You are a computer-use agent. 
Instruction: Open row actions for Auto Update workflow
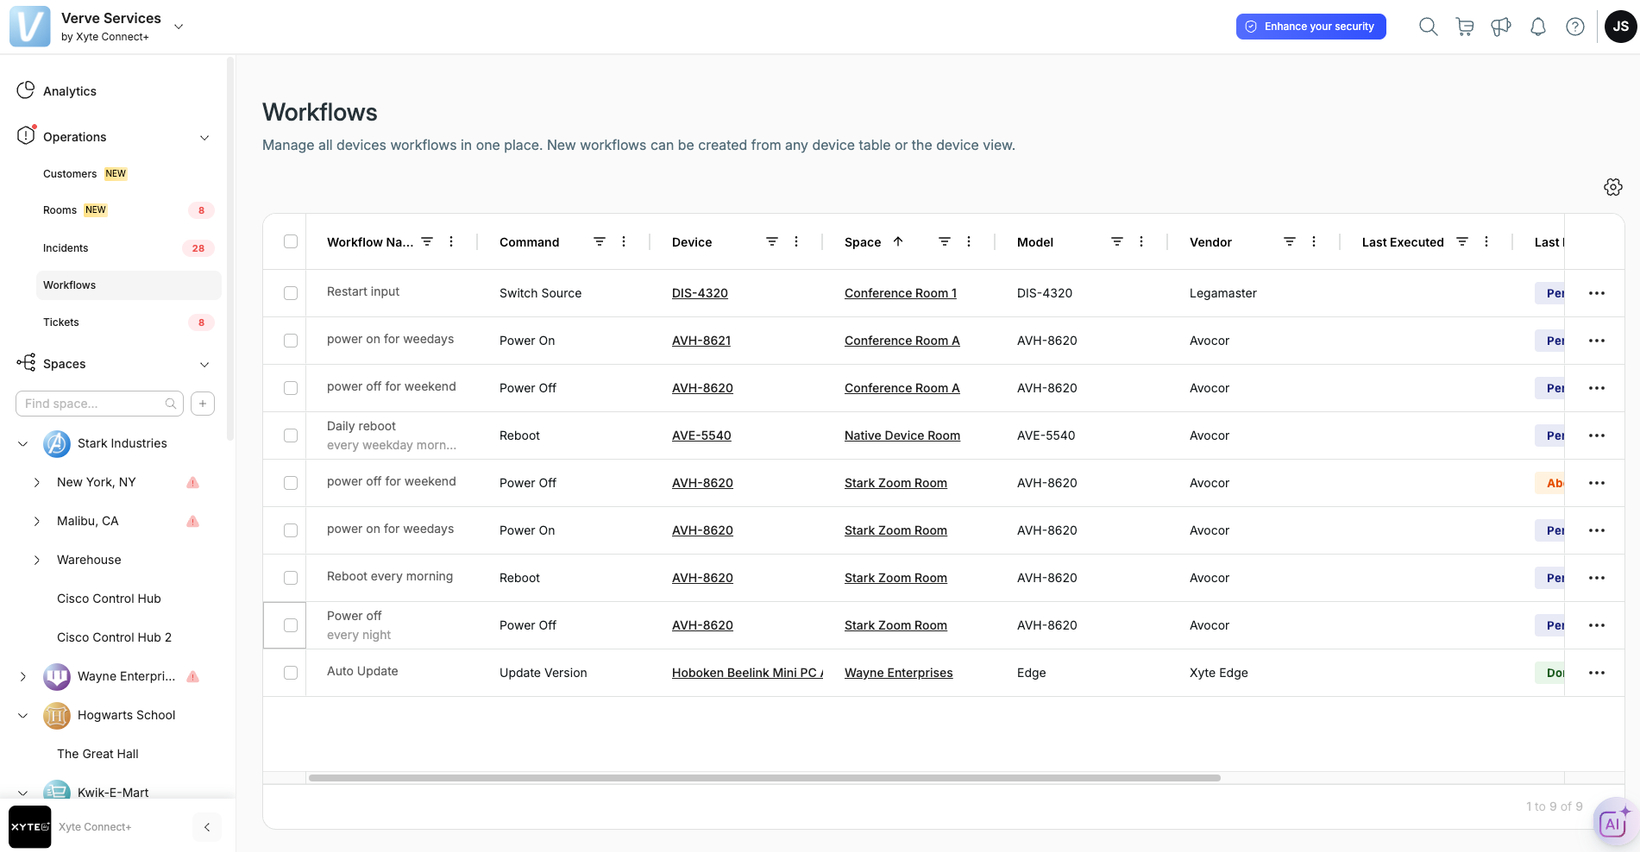coord(1597,673)
